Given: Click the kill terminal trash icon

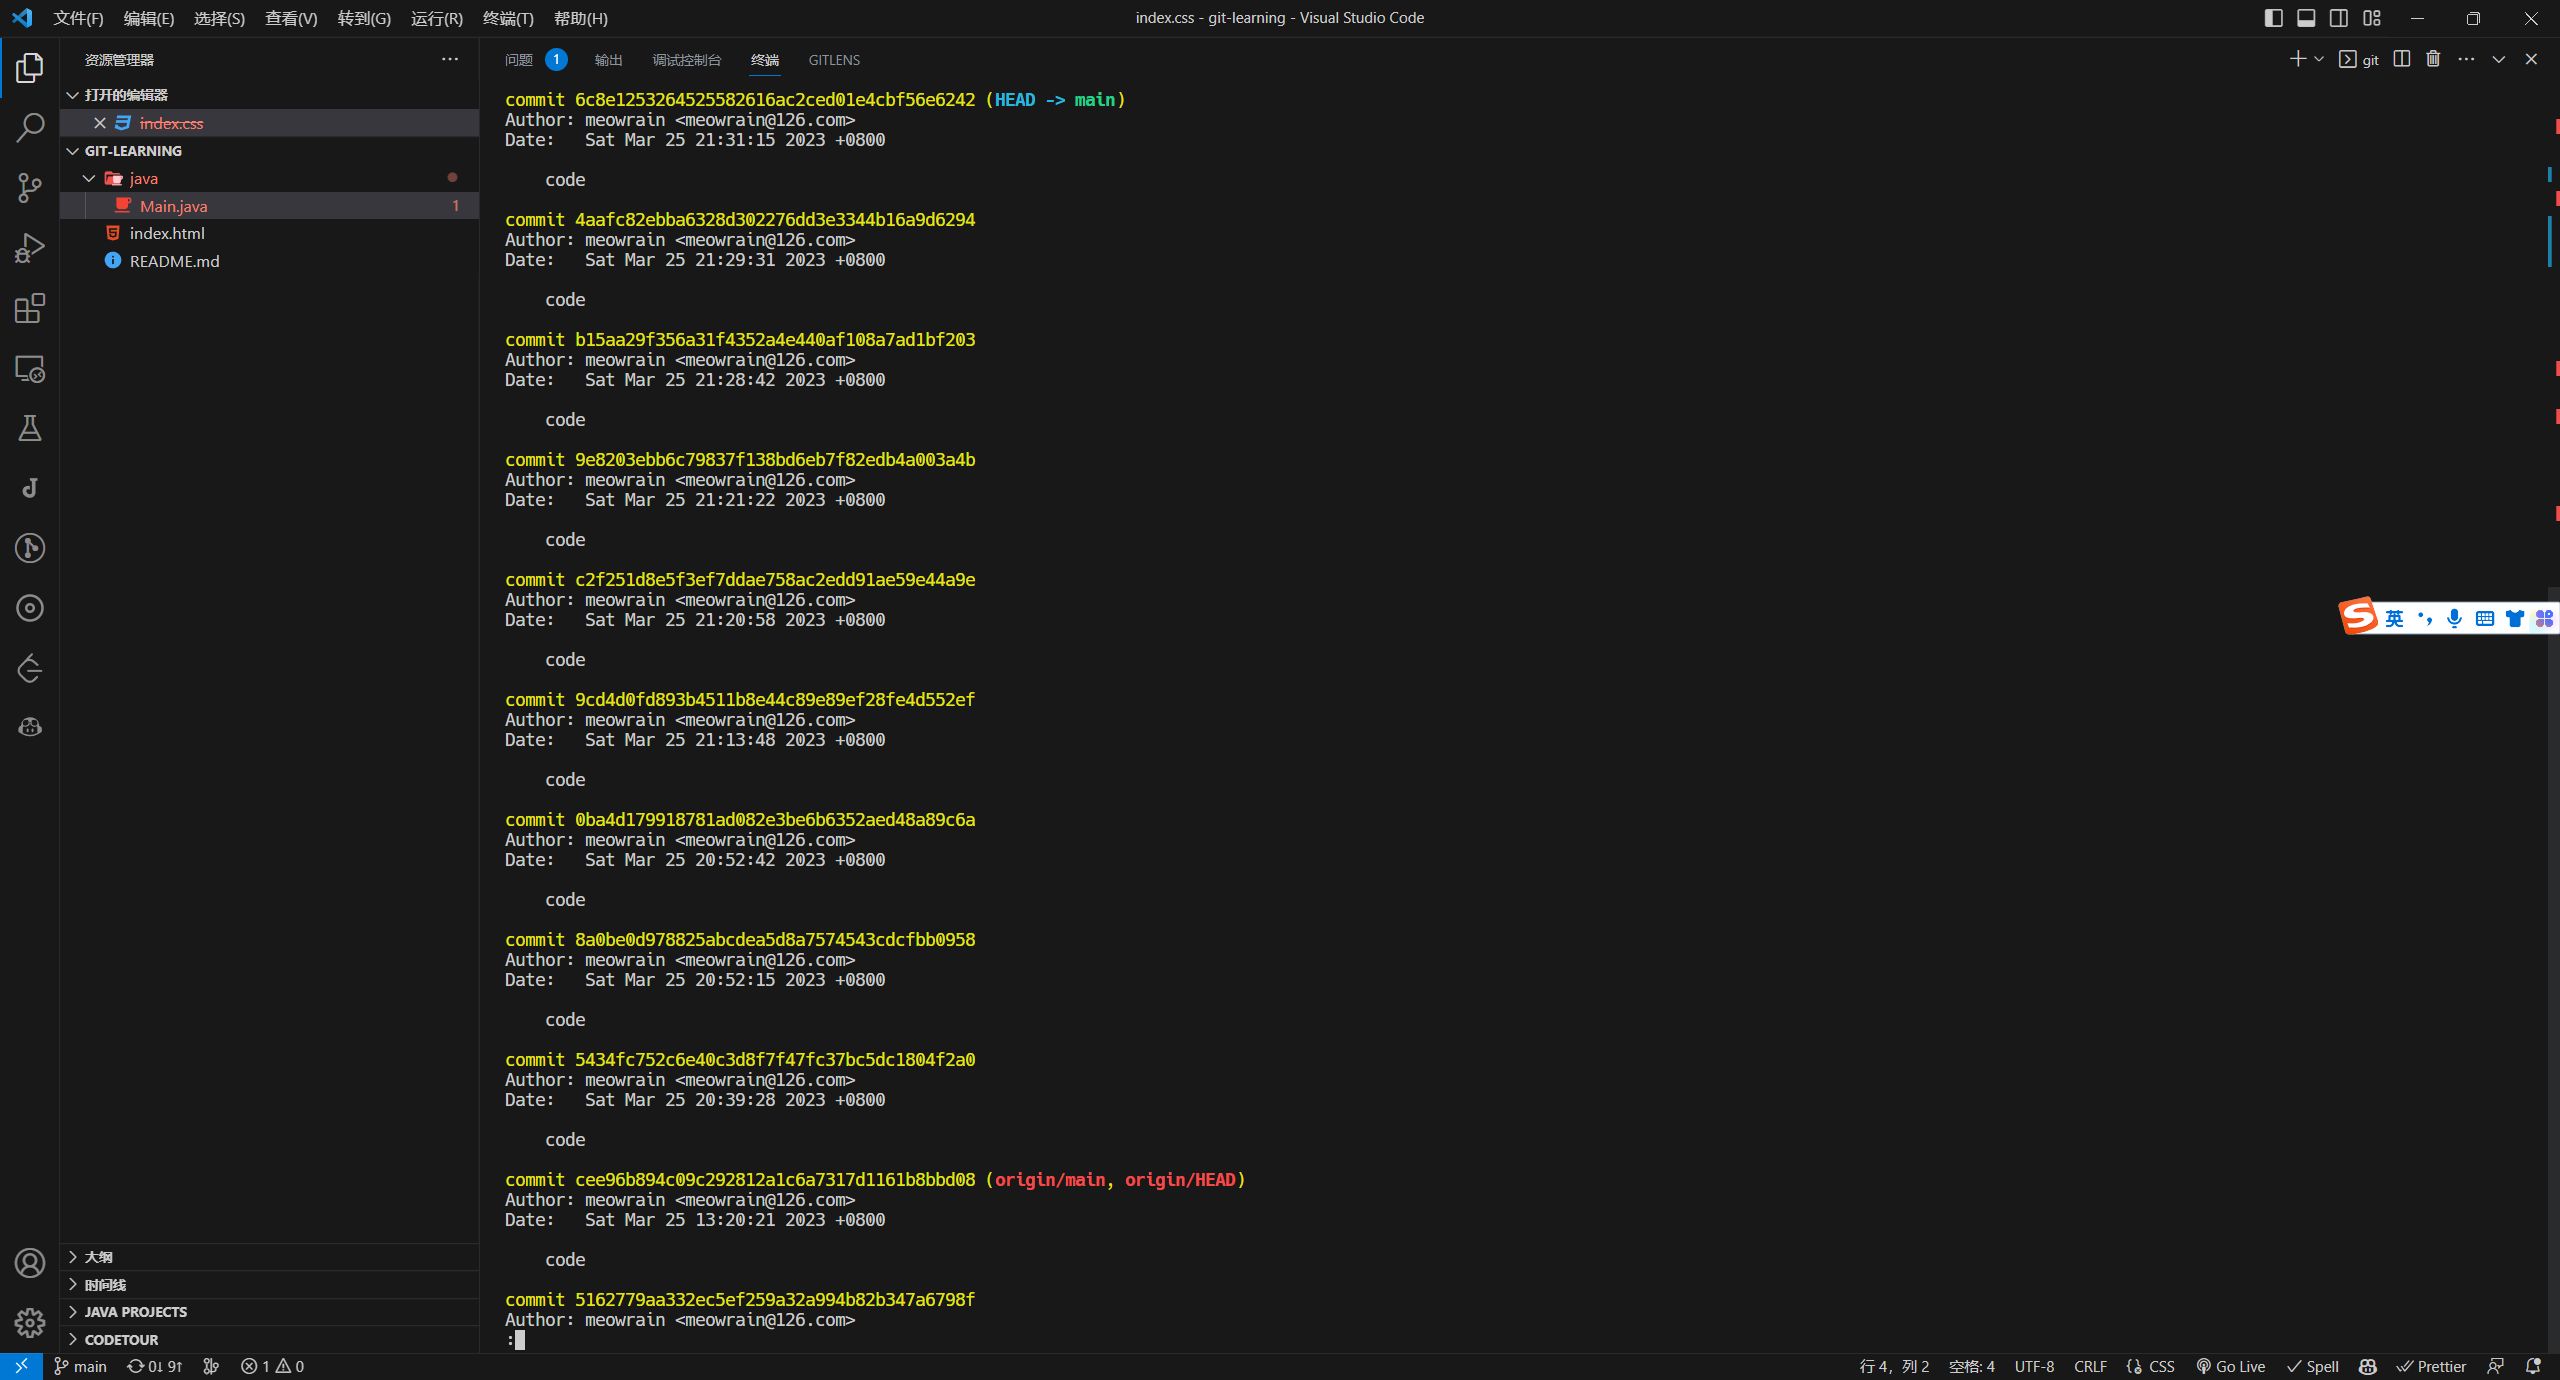Looking at the screenshot, I should [2433, 59].
